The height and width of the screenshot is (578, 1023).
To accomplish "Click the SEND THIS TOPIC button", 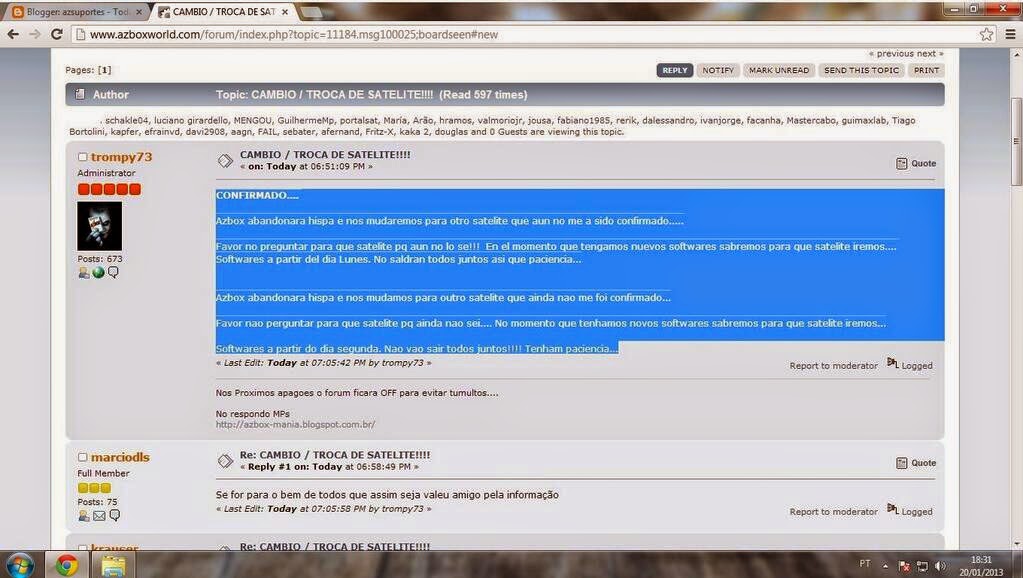I will pos(861,70).
